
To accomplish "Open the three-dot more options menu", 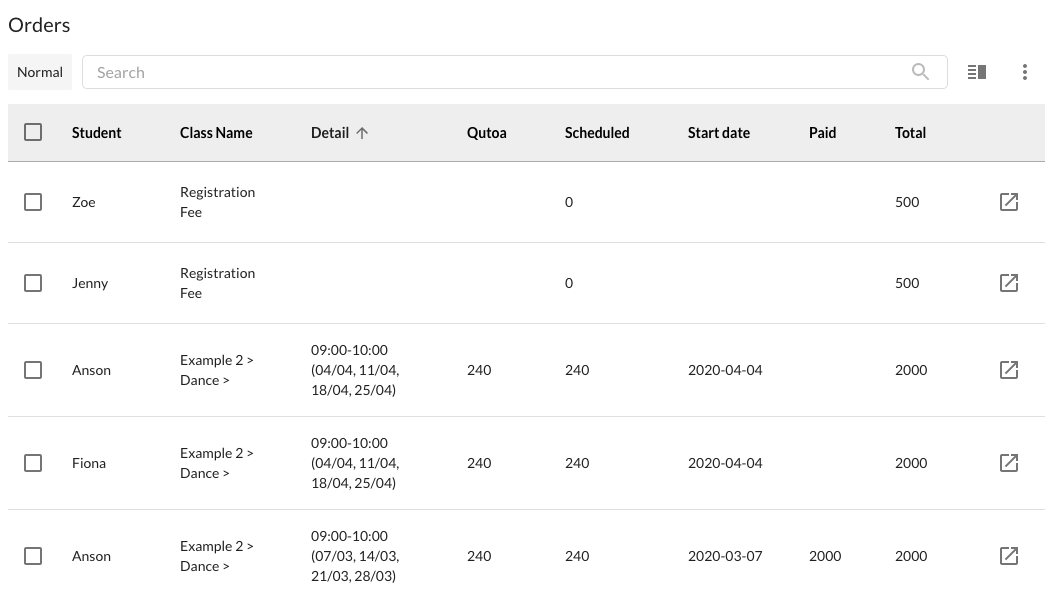I will [x=1024, y=72].
